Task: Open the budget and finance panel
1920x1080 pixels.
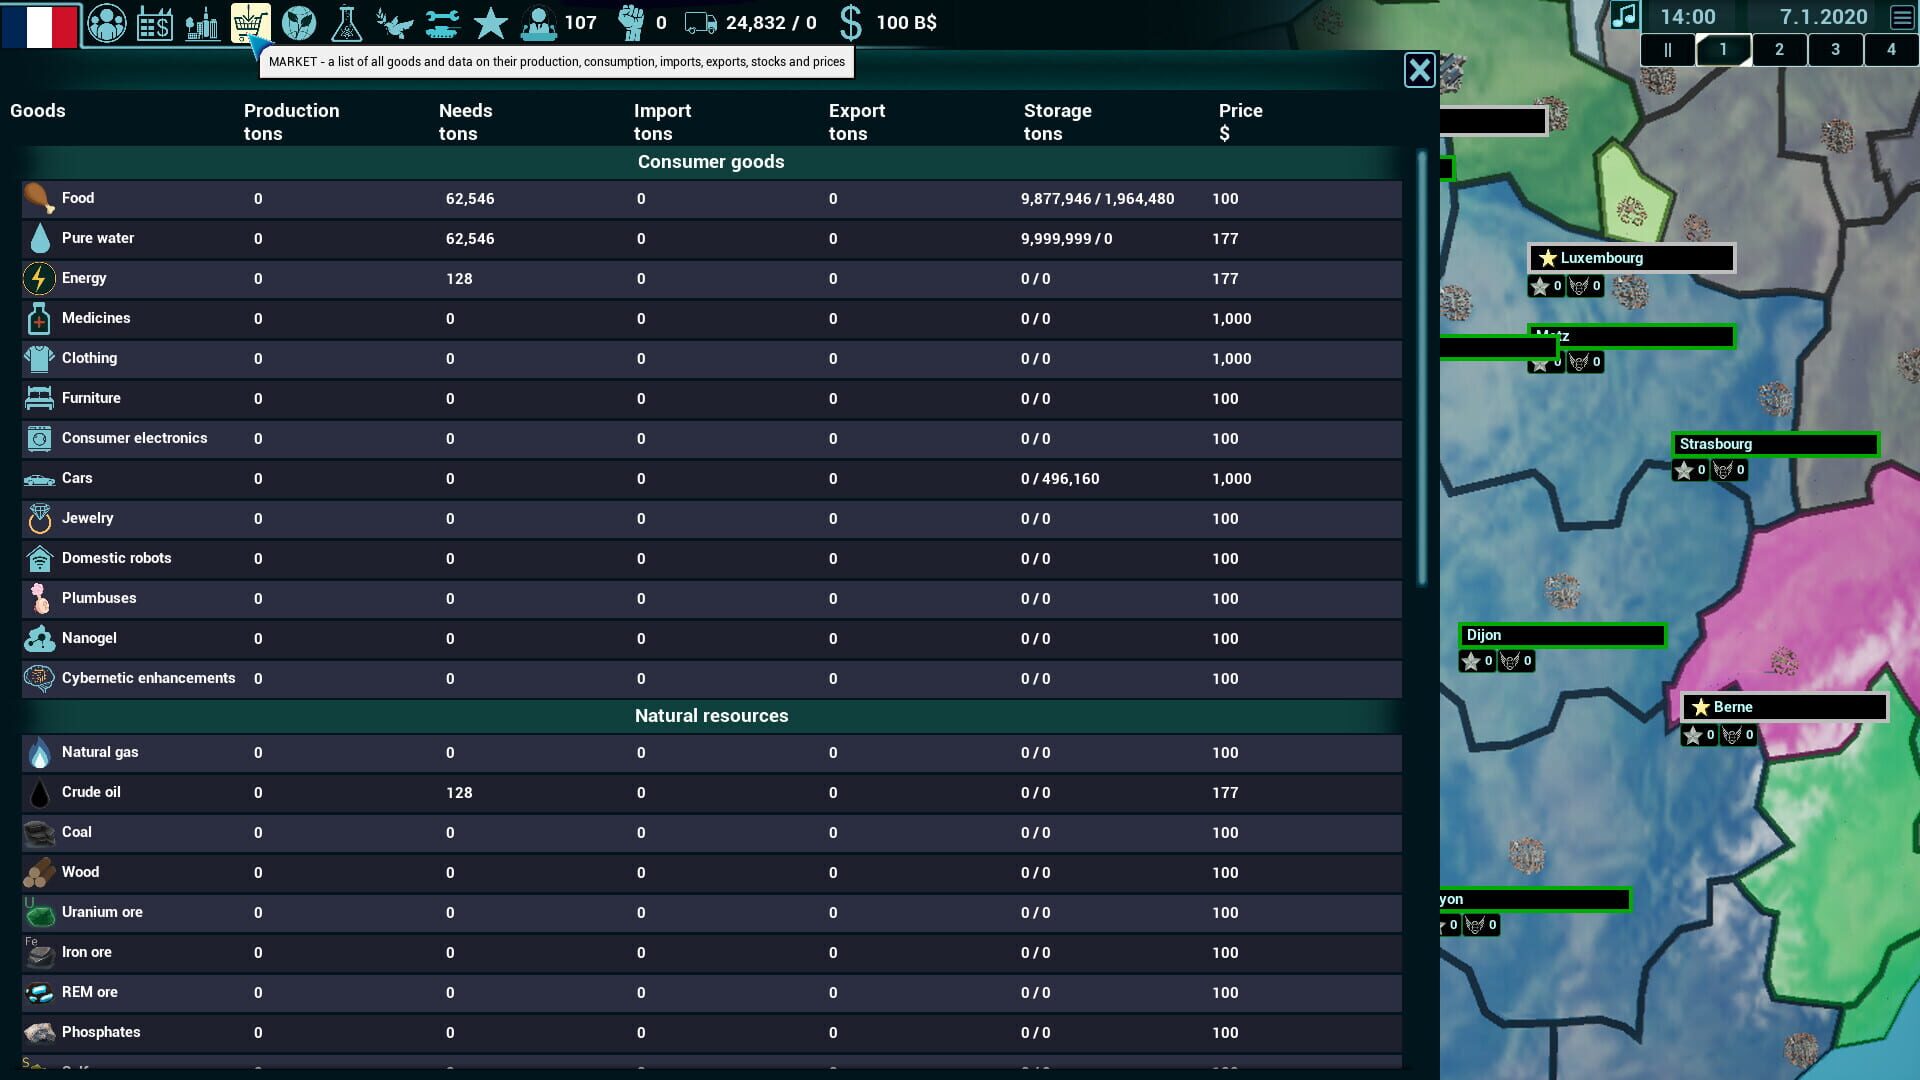Action: point(155,21)
